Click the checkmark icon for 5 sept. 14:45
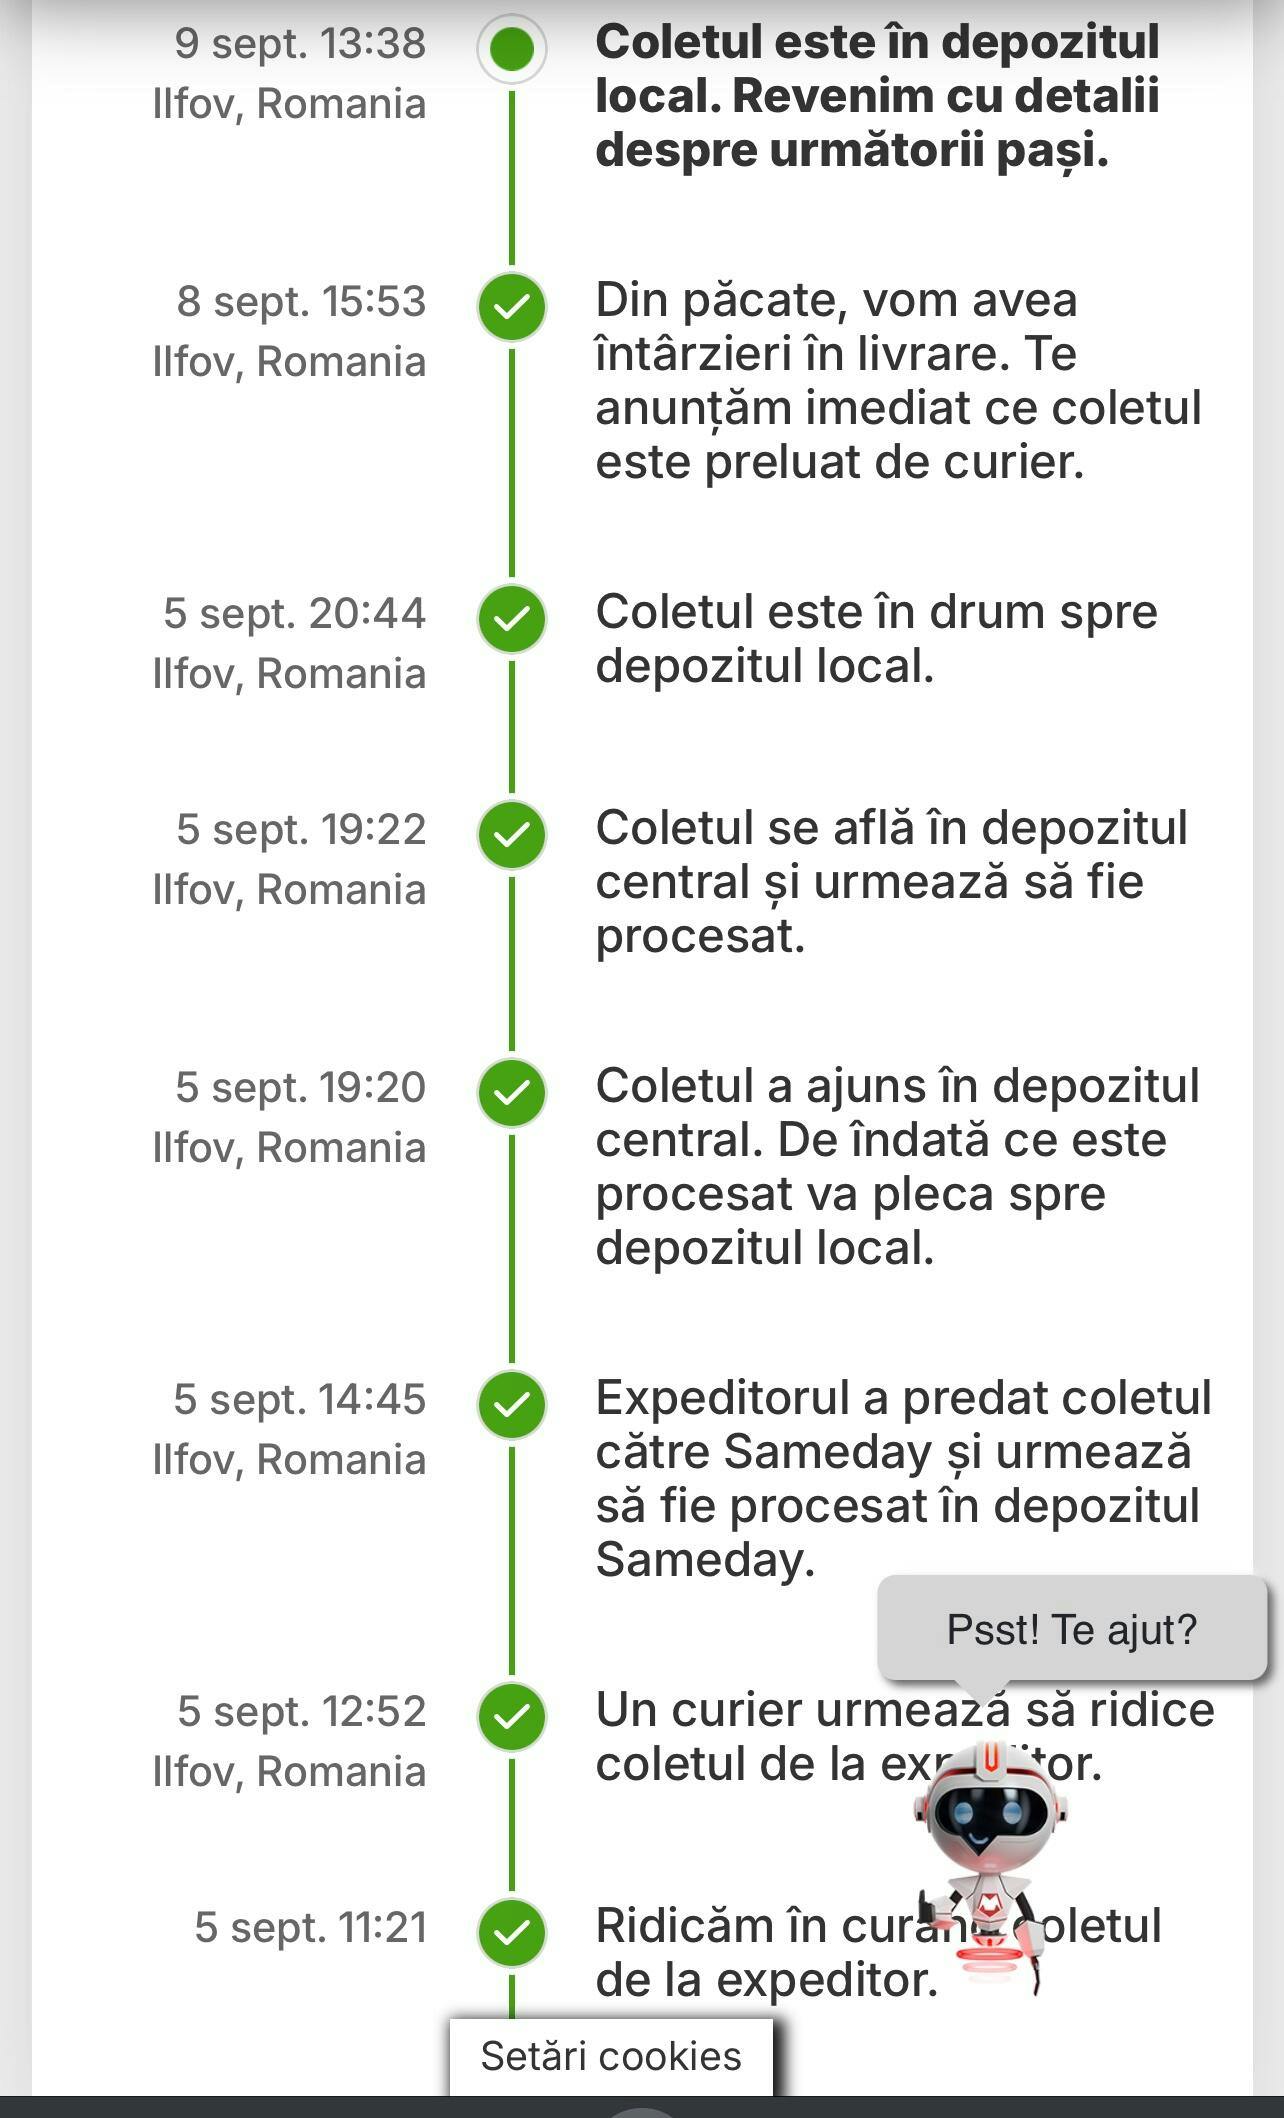The height and width of the screenshot is (2118, 1284). pyautogui.click(x=512, y=1404)
